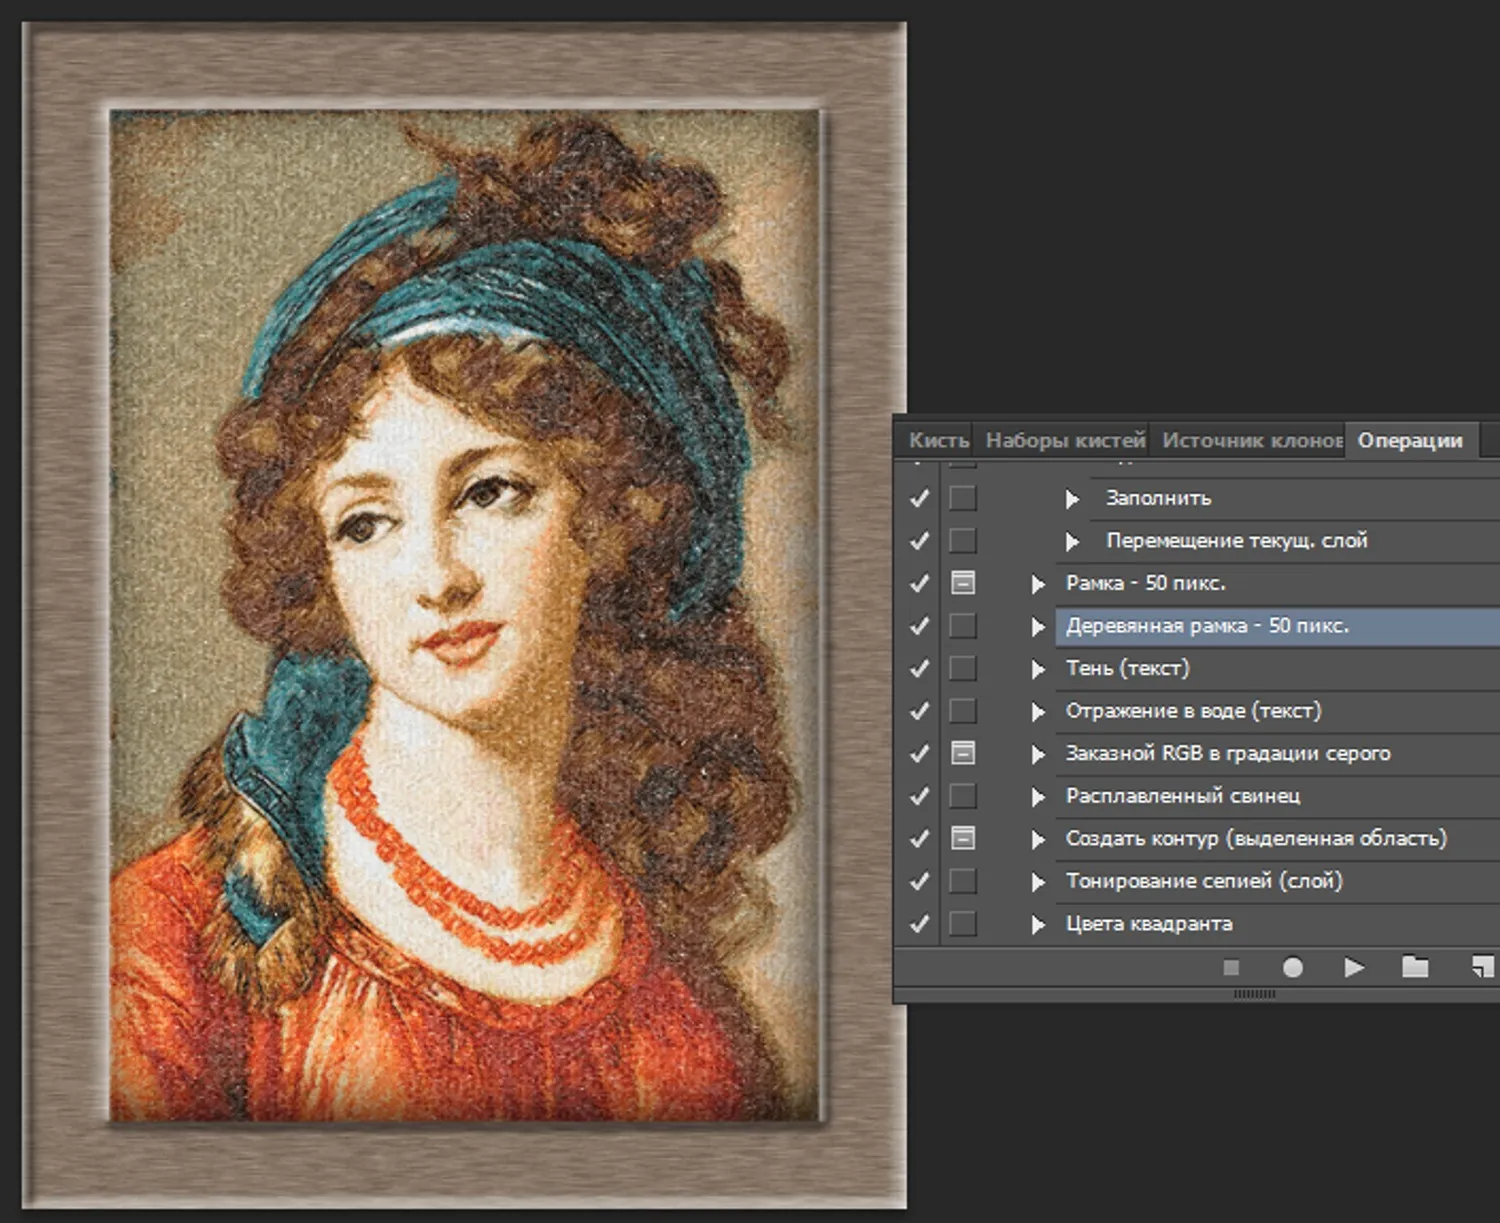
Task: Select the Тонирование сепией (слой) action
Action: point(1277,881)
